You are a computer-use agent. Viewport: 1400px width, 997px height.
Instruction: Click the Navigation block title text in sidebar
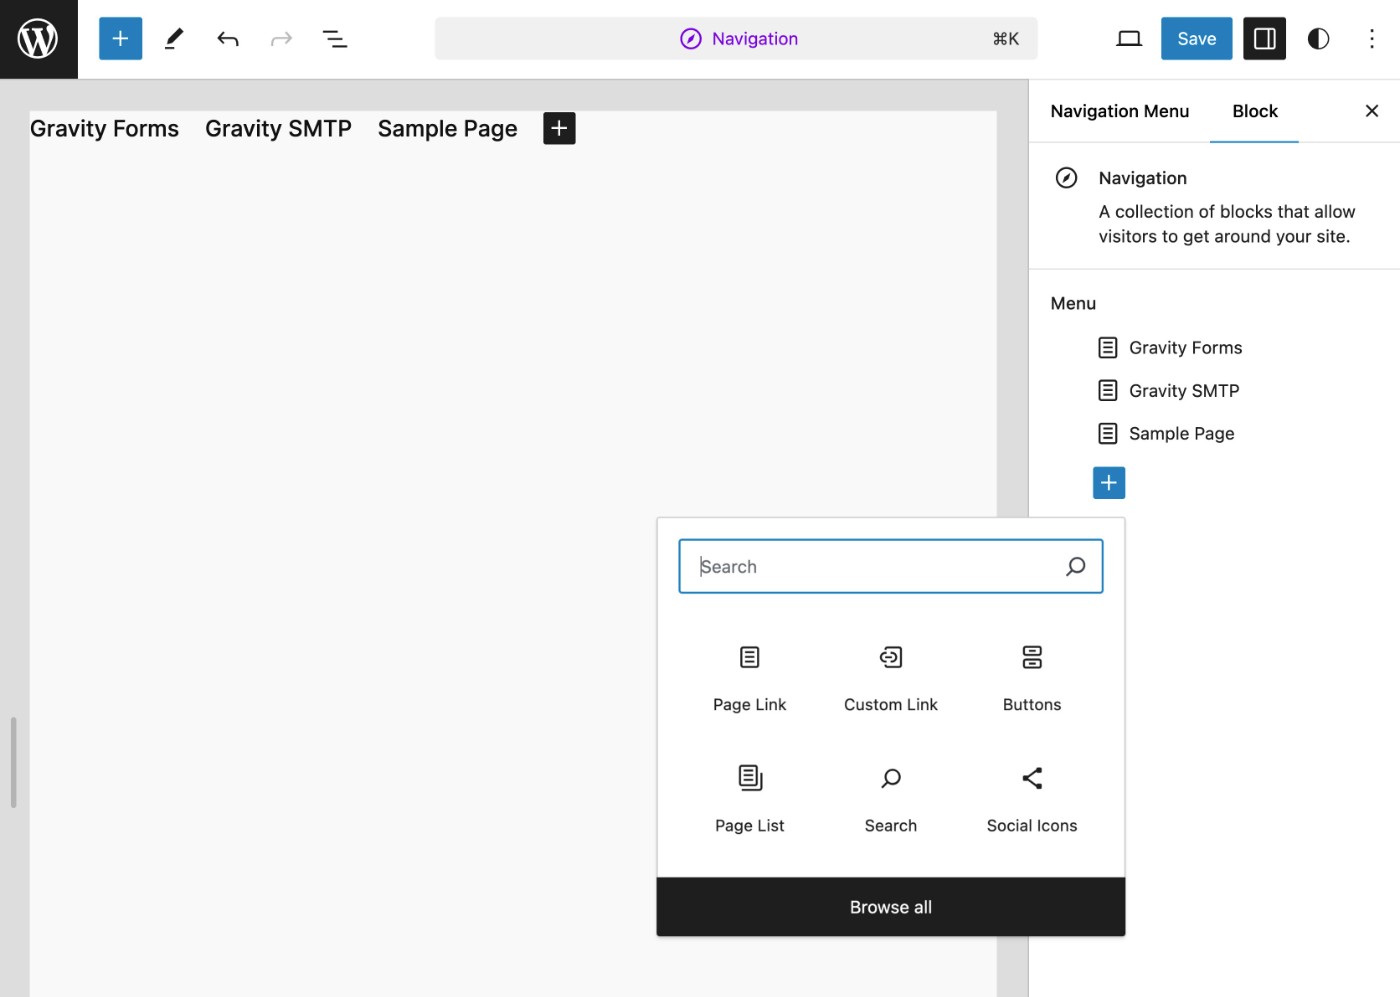1142,178
